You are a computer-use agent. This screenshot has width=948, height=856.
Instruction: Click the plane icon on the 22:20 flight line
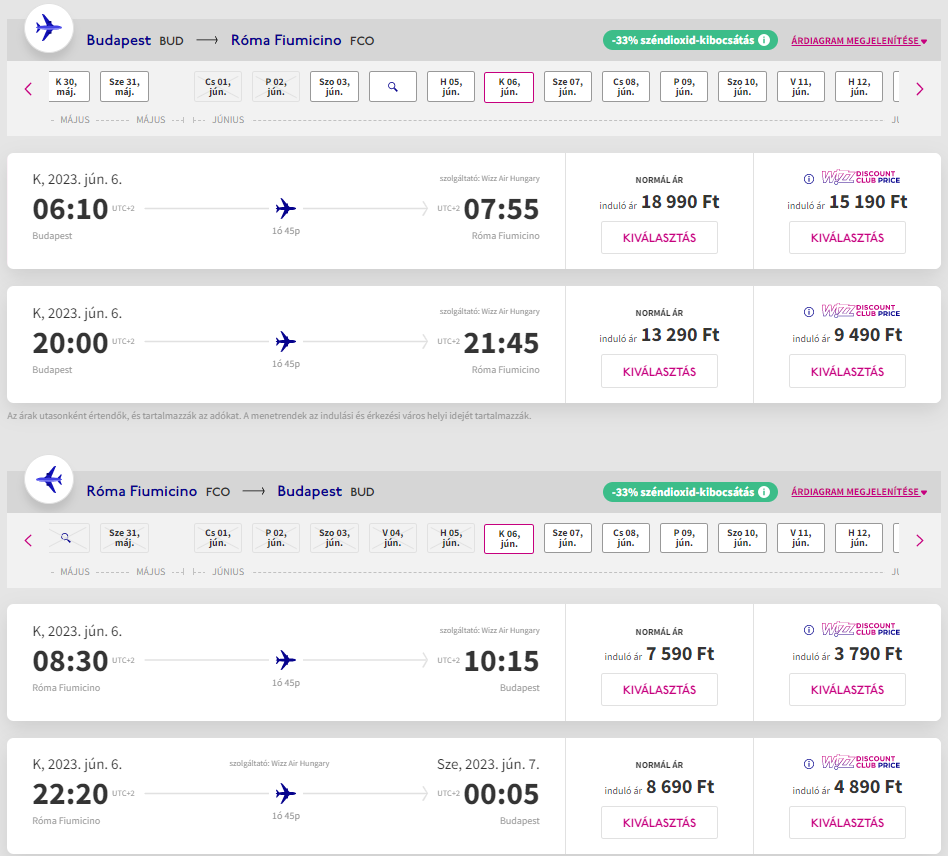click(x=285, y=793)
